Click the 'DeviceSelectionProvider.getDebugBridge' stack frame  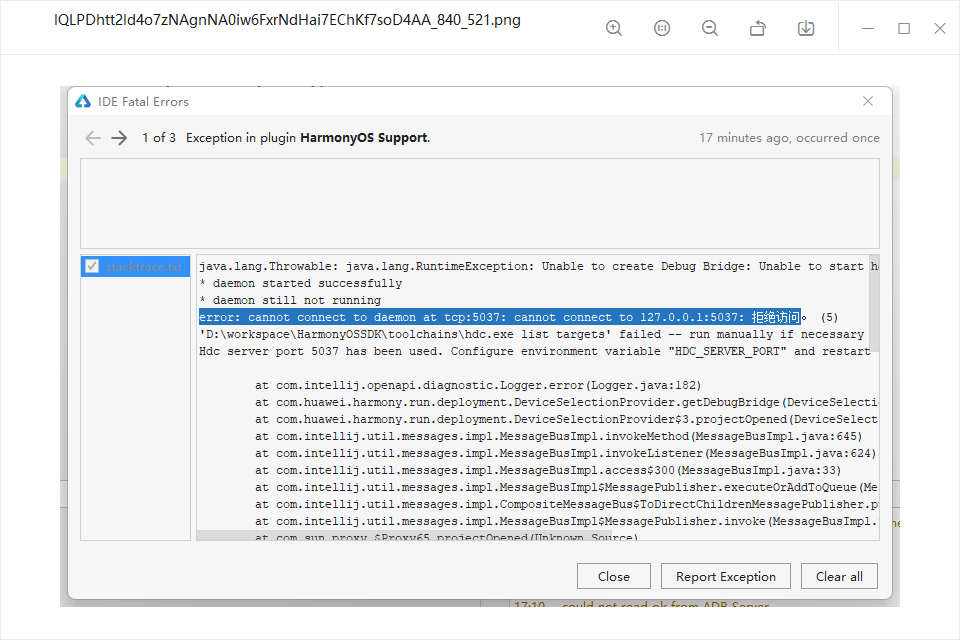point(566,402)
